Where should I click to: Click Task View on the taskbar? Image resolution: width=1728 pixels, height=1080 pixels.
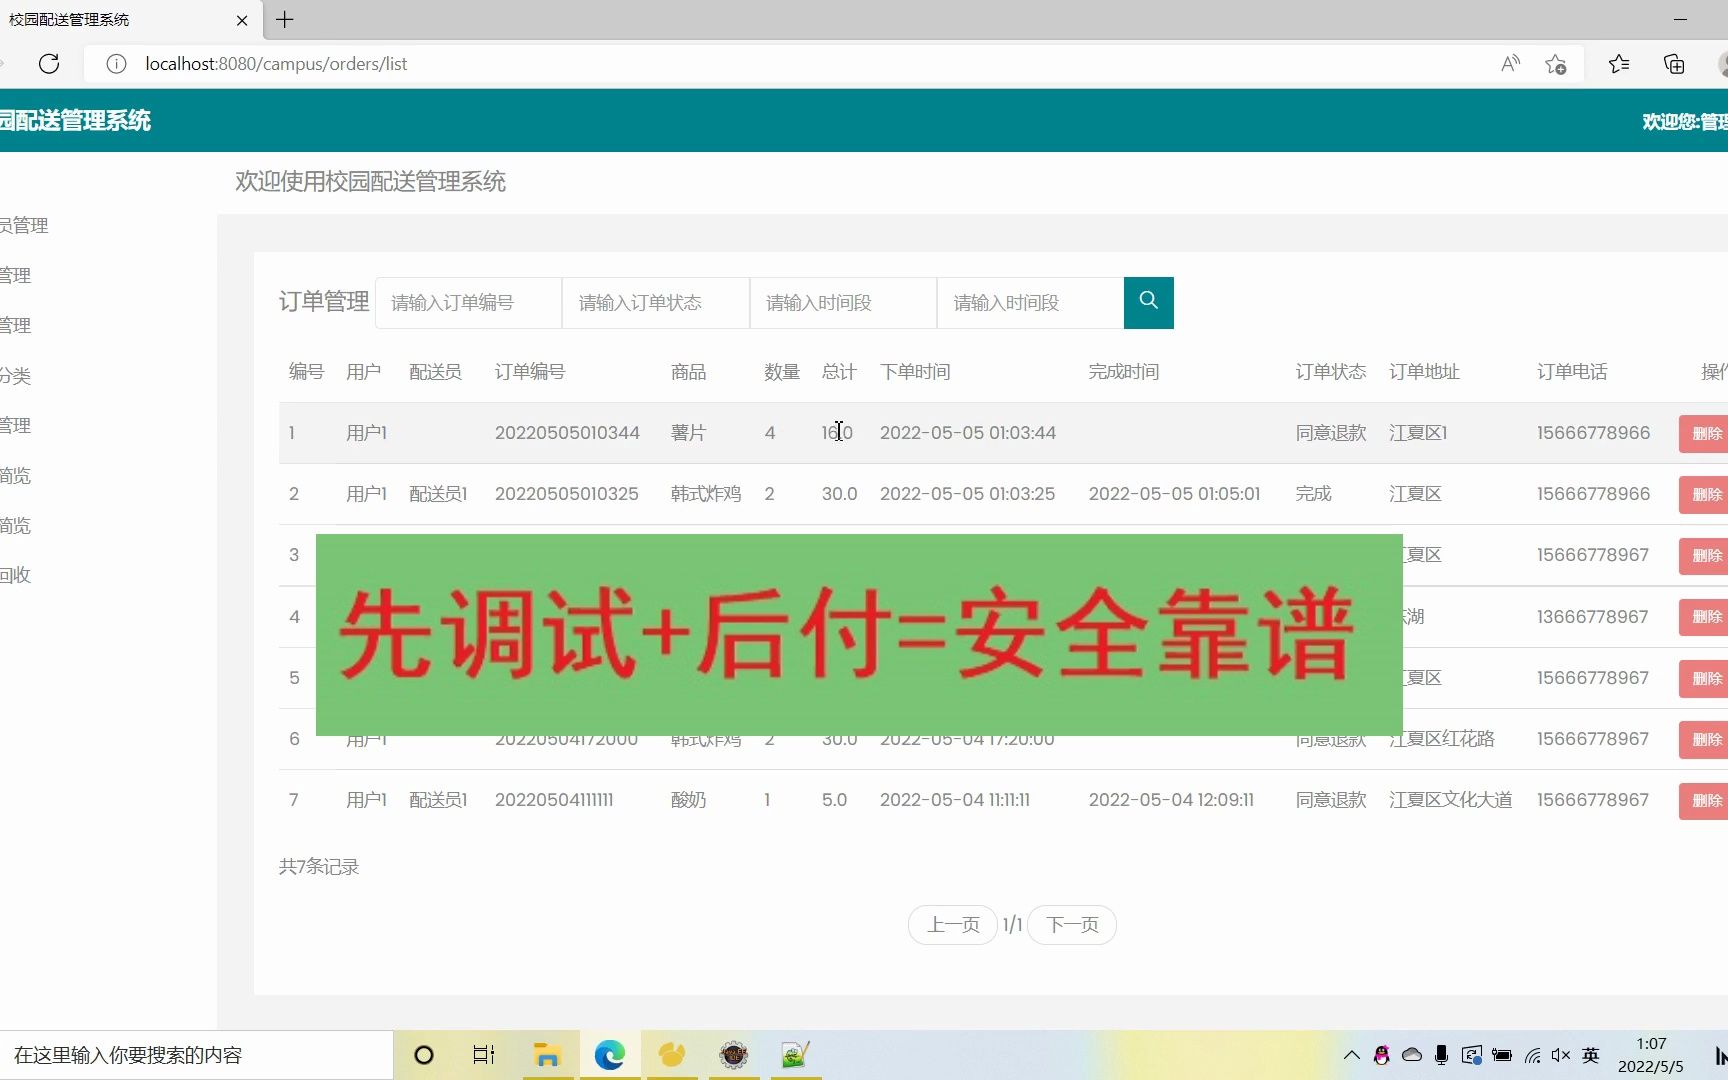coord(483,1055)
